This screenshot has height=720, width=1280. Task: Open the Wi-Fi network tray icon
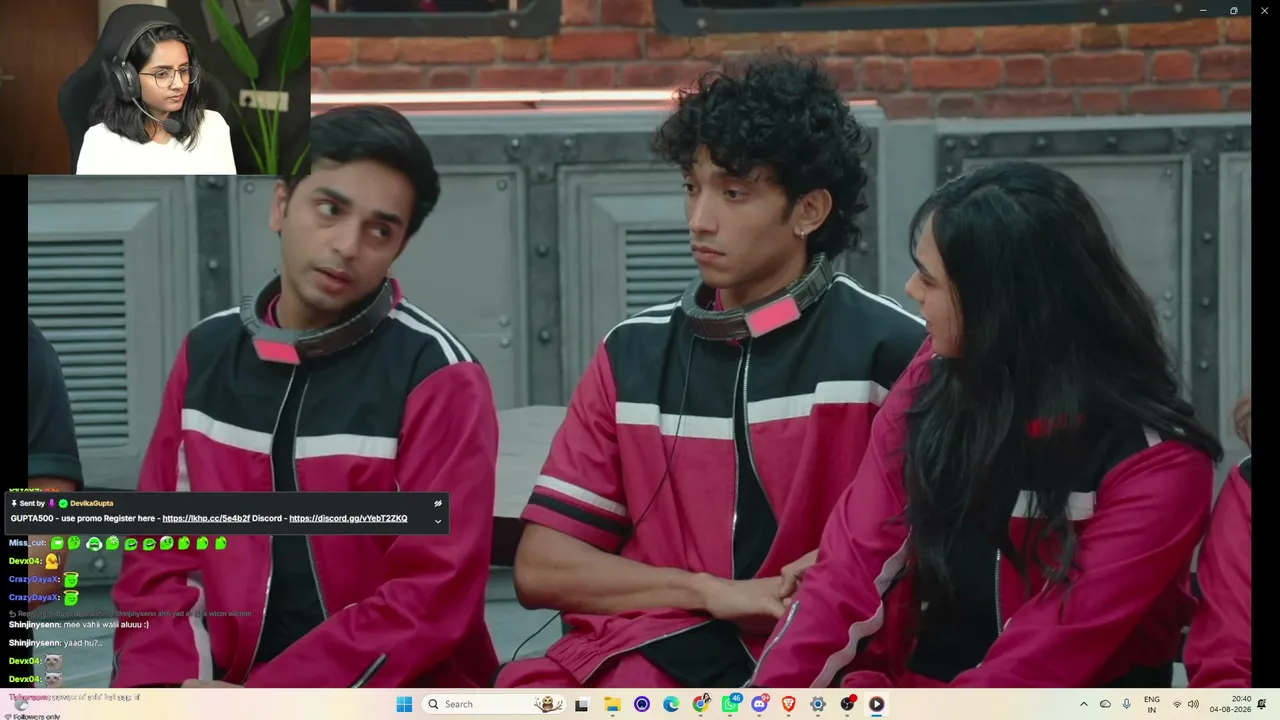[1177, 704]
